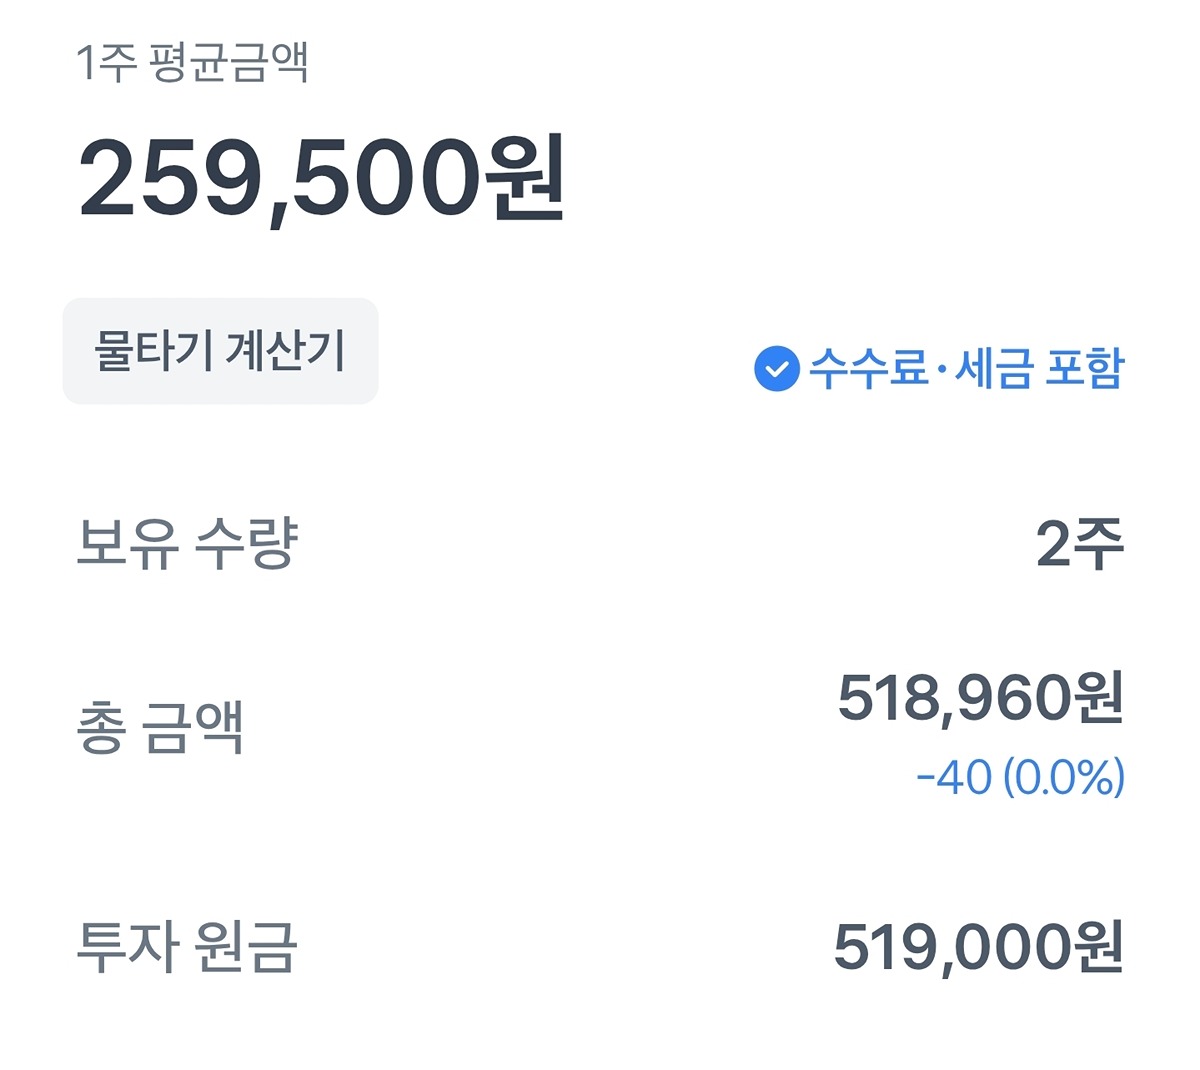1200x1070 pixels.
Task: Click the blue checkmark circle icon
Action: click(x=776, y=369)
